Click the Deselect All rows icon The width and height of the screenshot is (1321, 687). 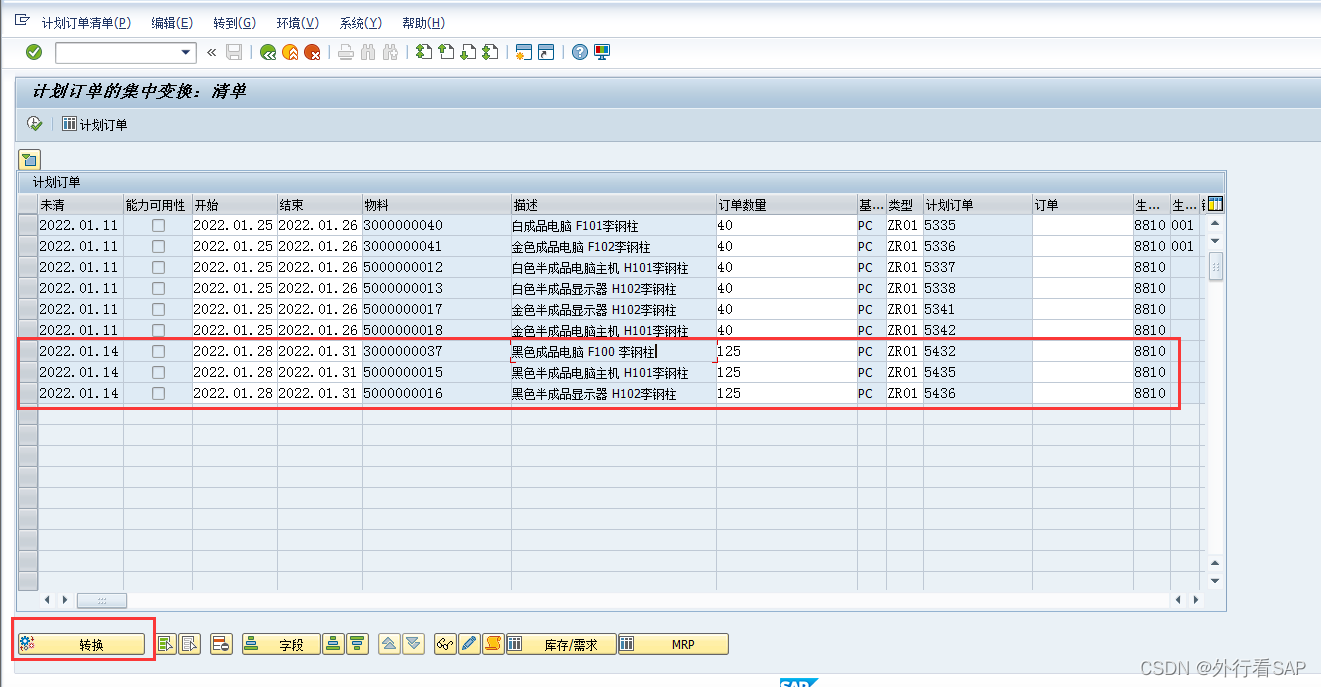pos(189,645)
